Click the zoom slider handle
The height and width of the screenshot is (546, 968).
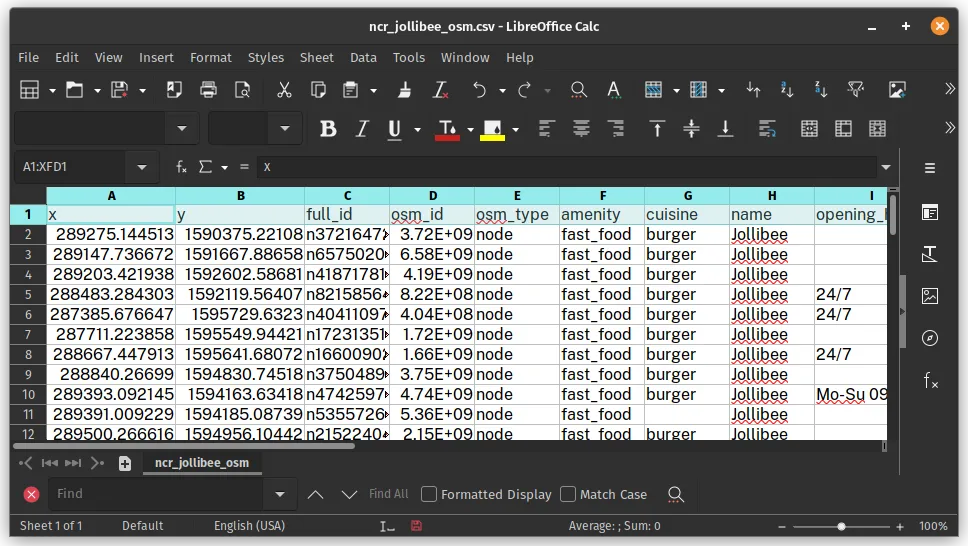coord(841,527)
